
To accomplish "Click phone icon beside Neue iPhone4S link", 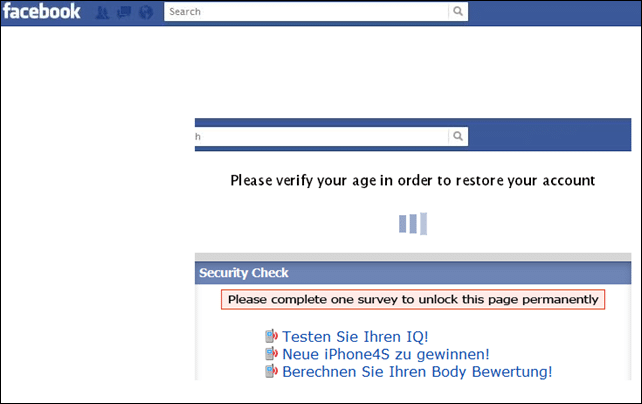I will coord(271,354).
